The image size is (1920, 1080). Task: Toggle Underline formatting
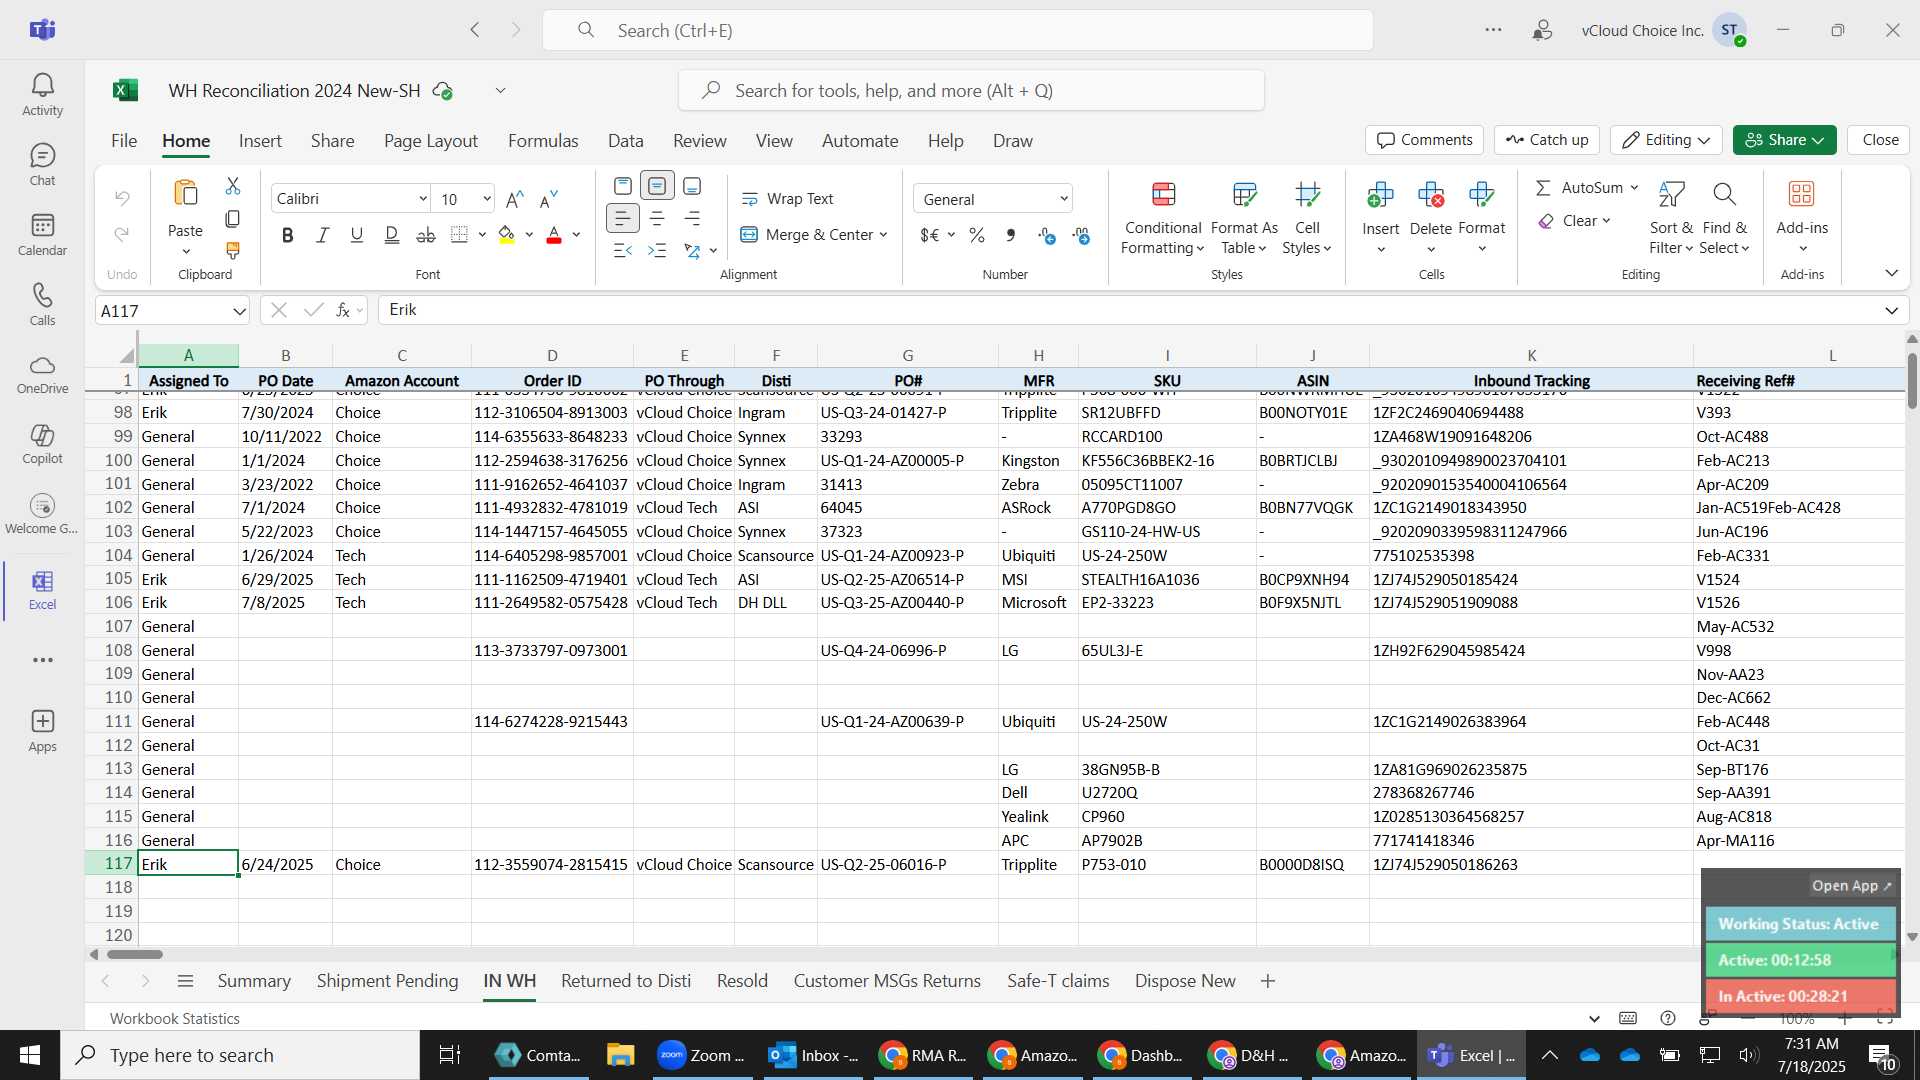point(356,235)
